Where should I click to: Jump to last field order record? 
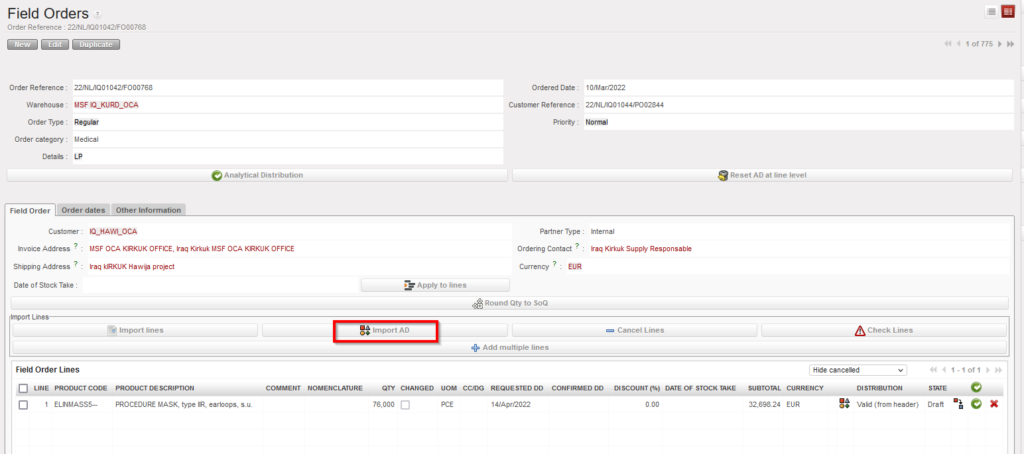click(1014, 44)
